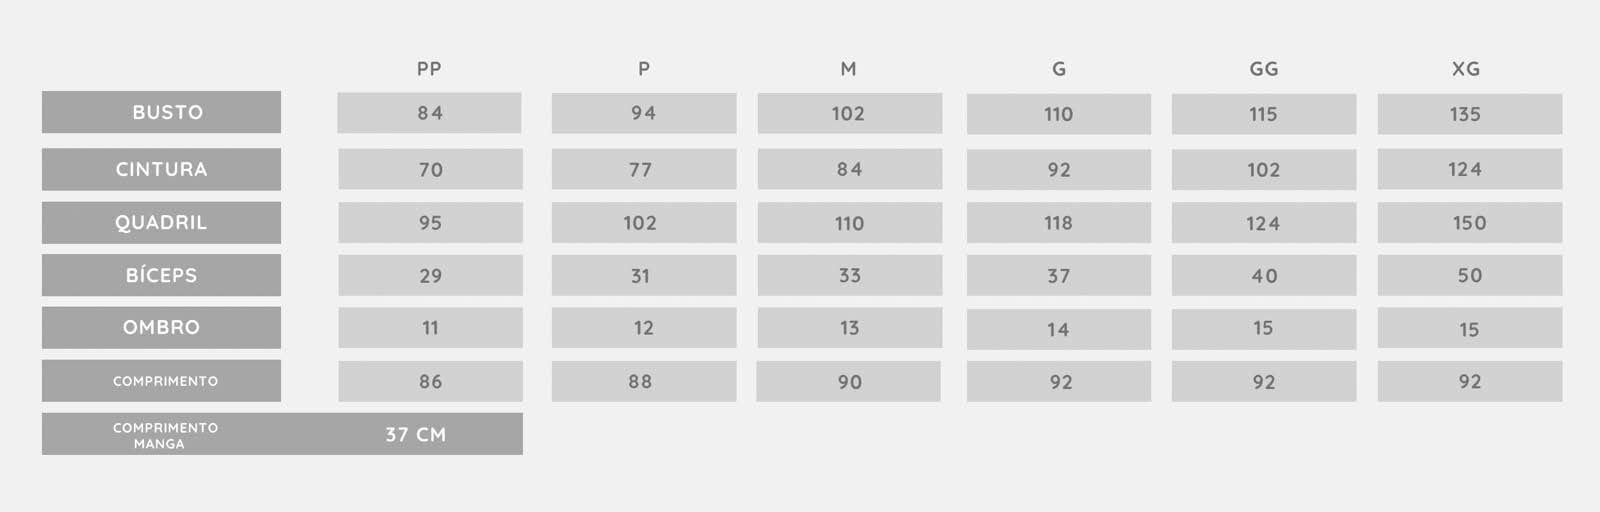Click the CINTURA cell showing 77
Image resolution: width=1600 pixels, height=512 pixels.
(x=644, y=169)
